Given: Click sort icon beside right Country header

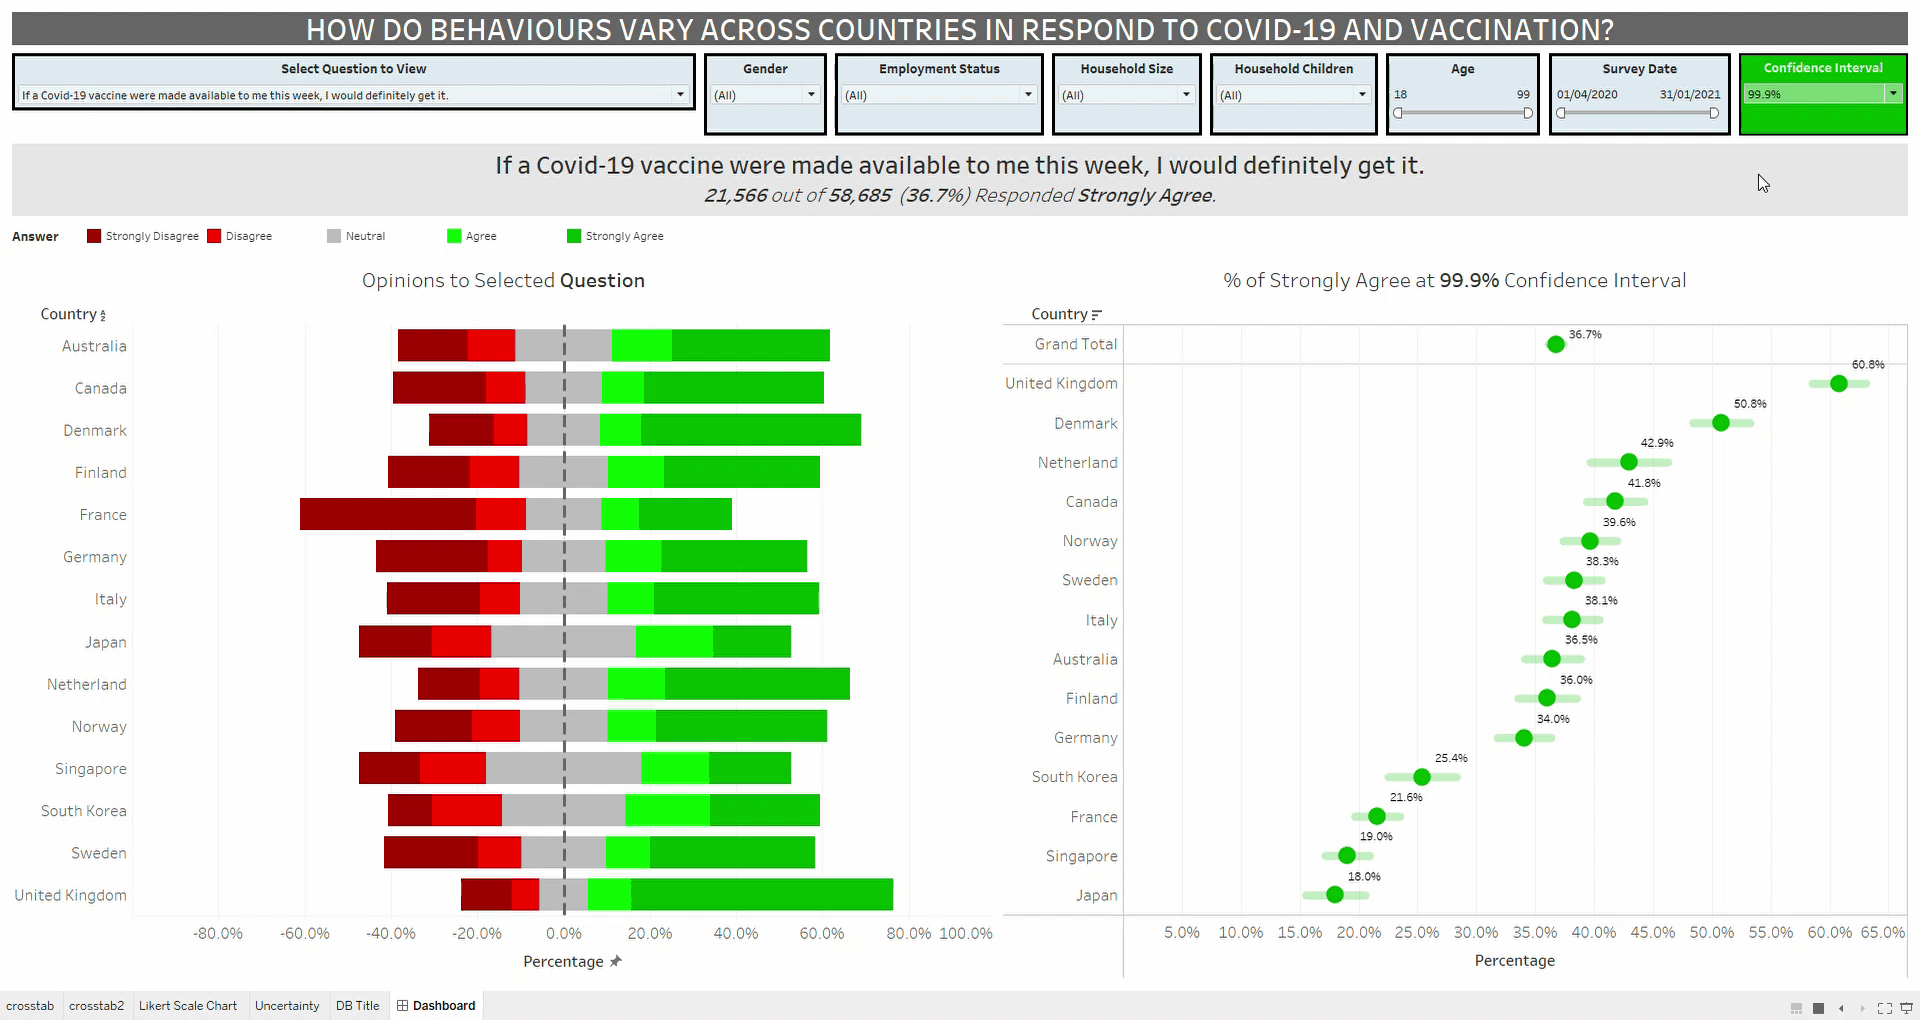Looking at the screenshot, I should click(1097, 315).
